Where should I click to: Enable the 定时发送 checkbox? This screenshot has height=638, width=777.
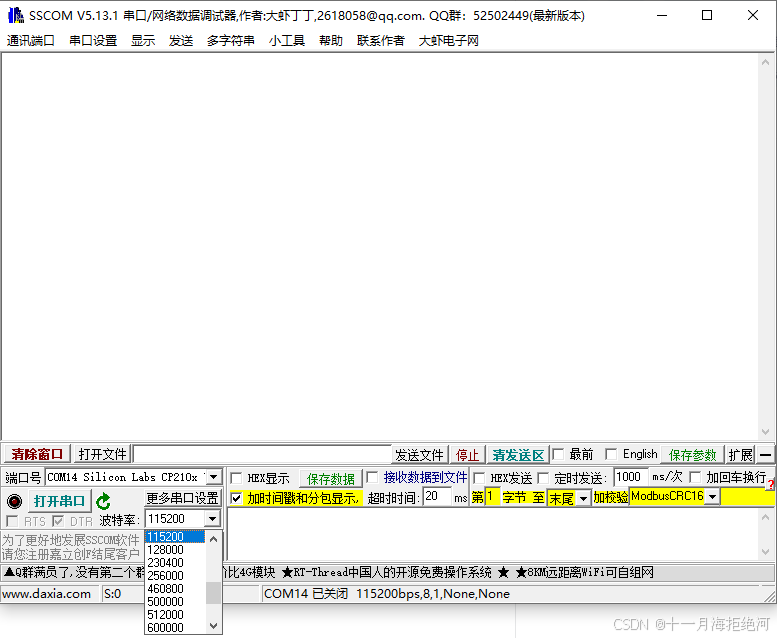pyautogui.click(x=544, y=478)
